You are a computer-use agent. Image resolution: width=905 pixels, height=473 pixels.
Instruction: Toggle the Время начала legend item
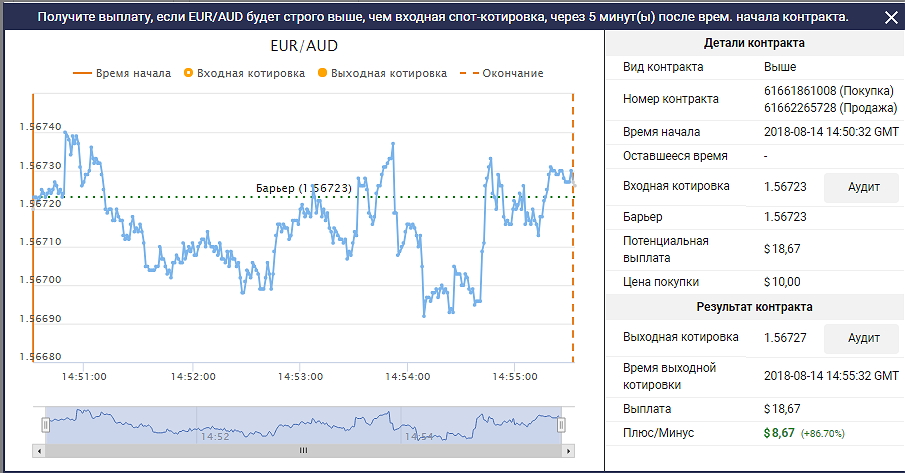122,73
